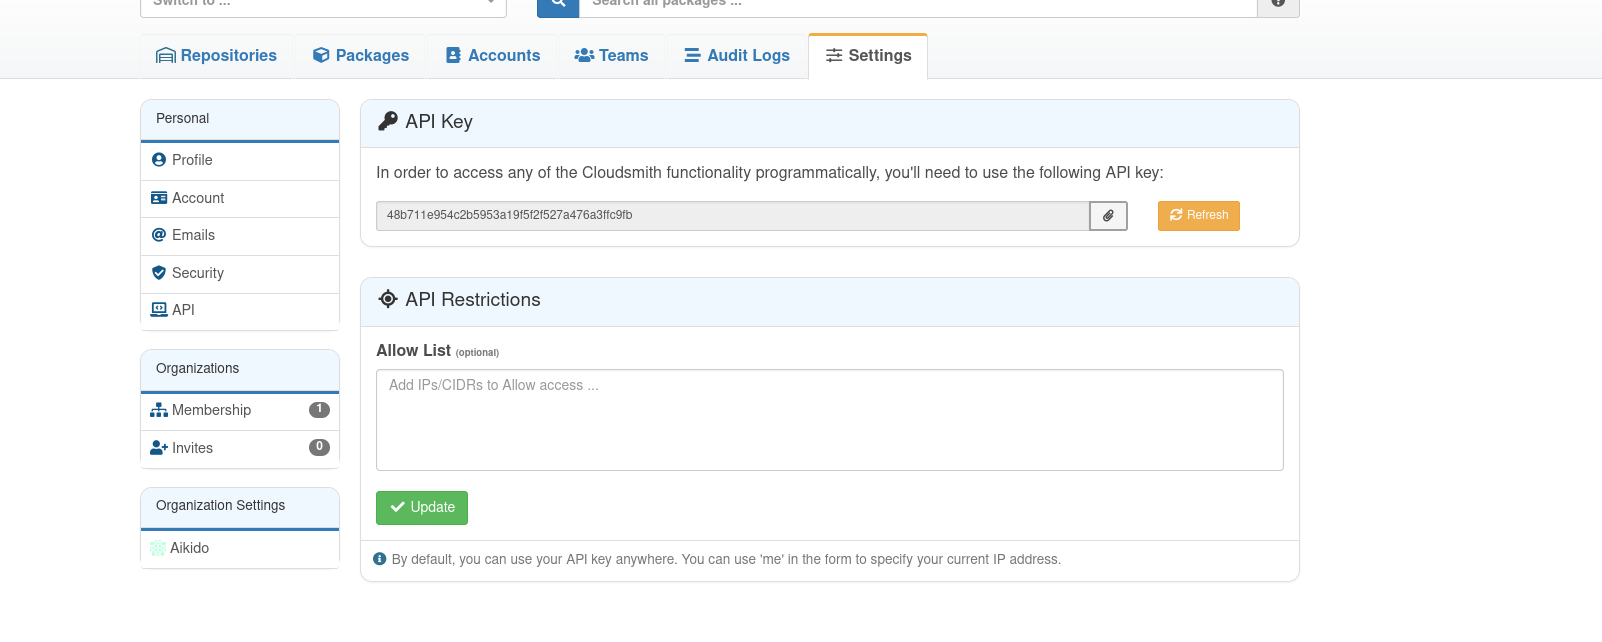
Task: Open Membership under Organizations
Action: click(240, 411)
